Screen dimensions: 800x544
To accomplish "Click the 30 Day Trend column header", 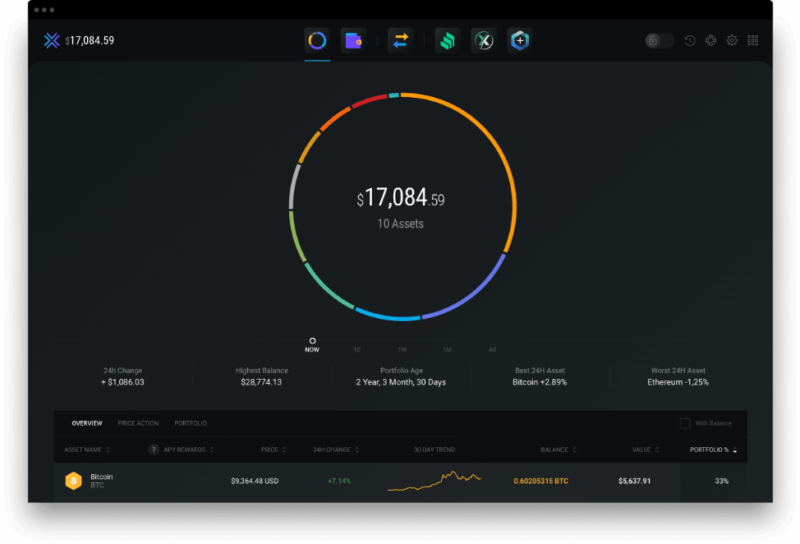I will (x=434, y=450).
